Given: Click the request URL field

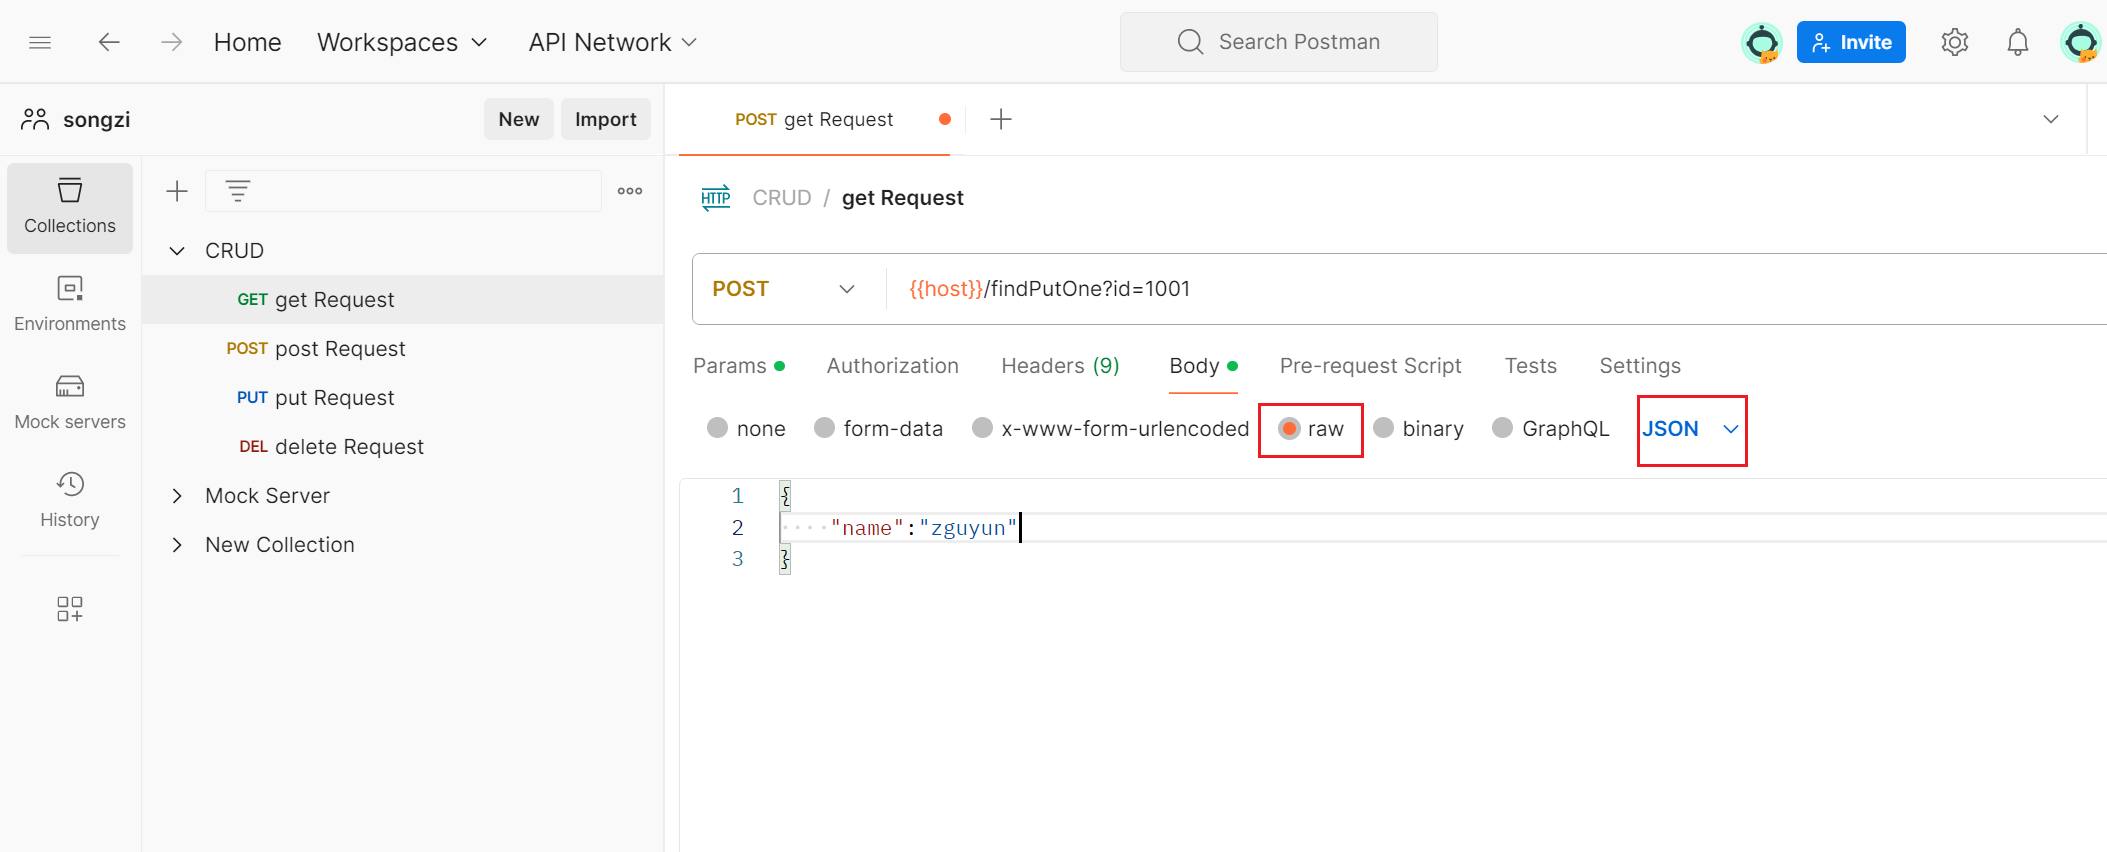Looking at the screenshot, I should (x=1495, y=289).
